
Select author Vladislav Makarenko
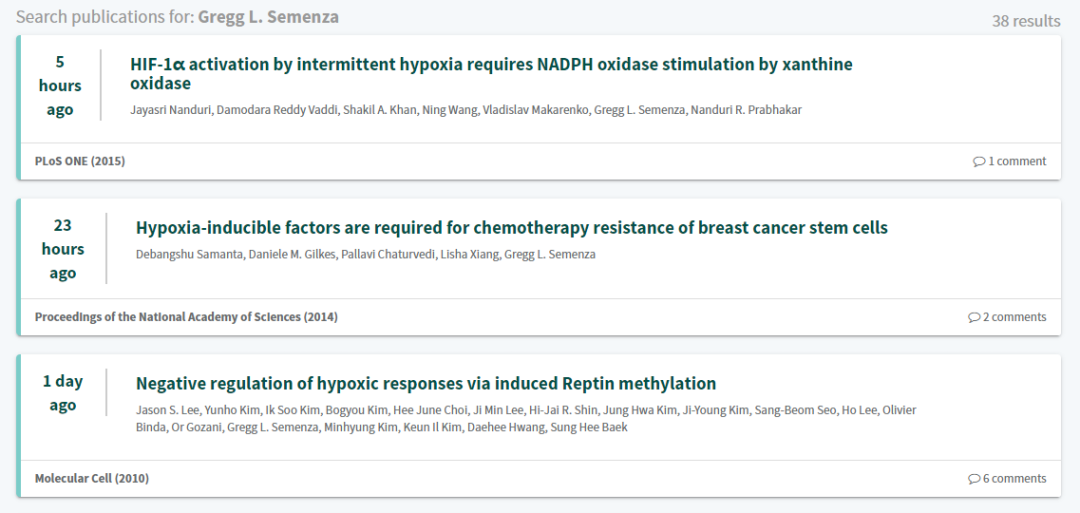(x=535, y=109)
